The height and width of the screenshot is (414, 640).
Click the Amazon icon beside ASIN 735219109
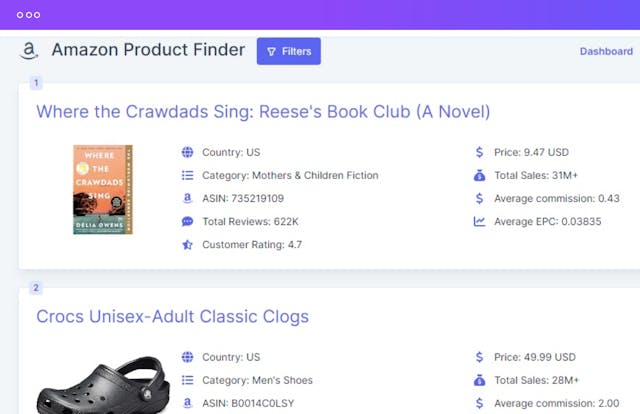click(187, 199)
